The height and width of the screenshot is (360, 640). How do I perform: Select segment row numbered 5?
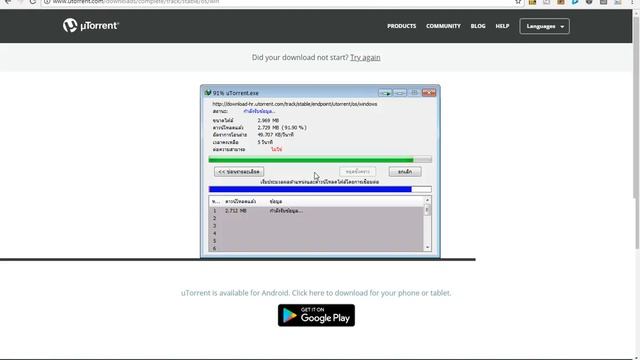point(316,241)
